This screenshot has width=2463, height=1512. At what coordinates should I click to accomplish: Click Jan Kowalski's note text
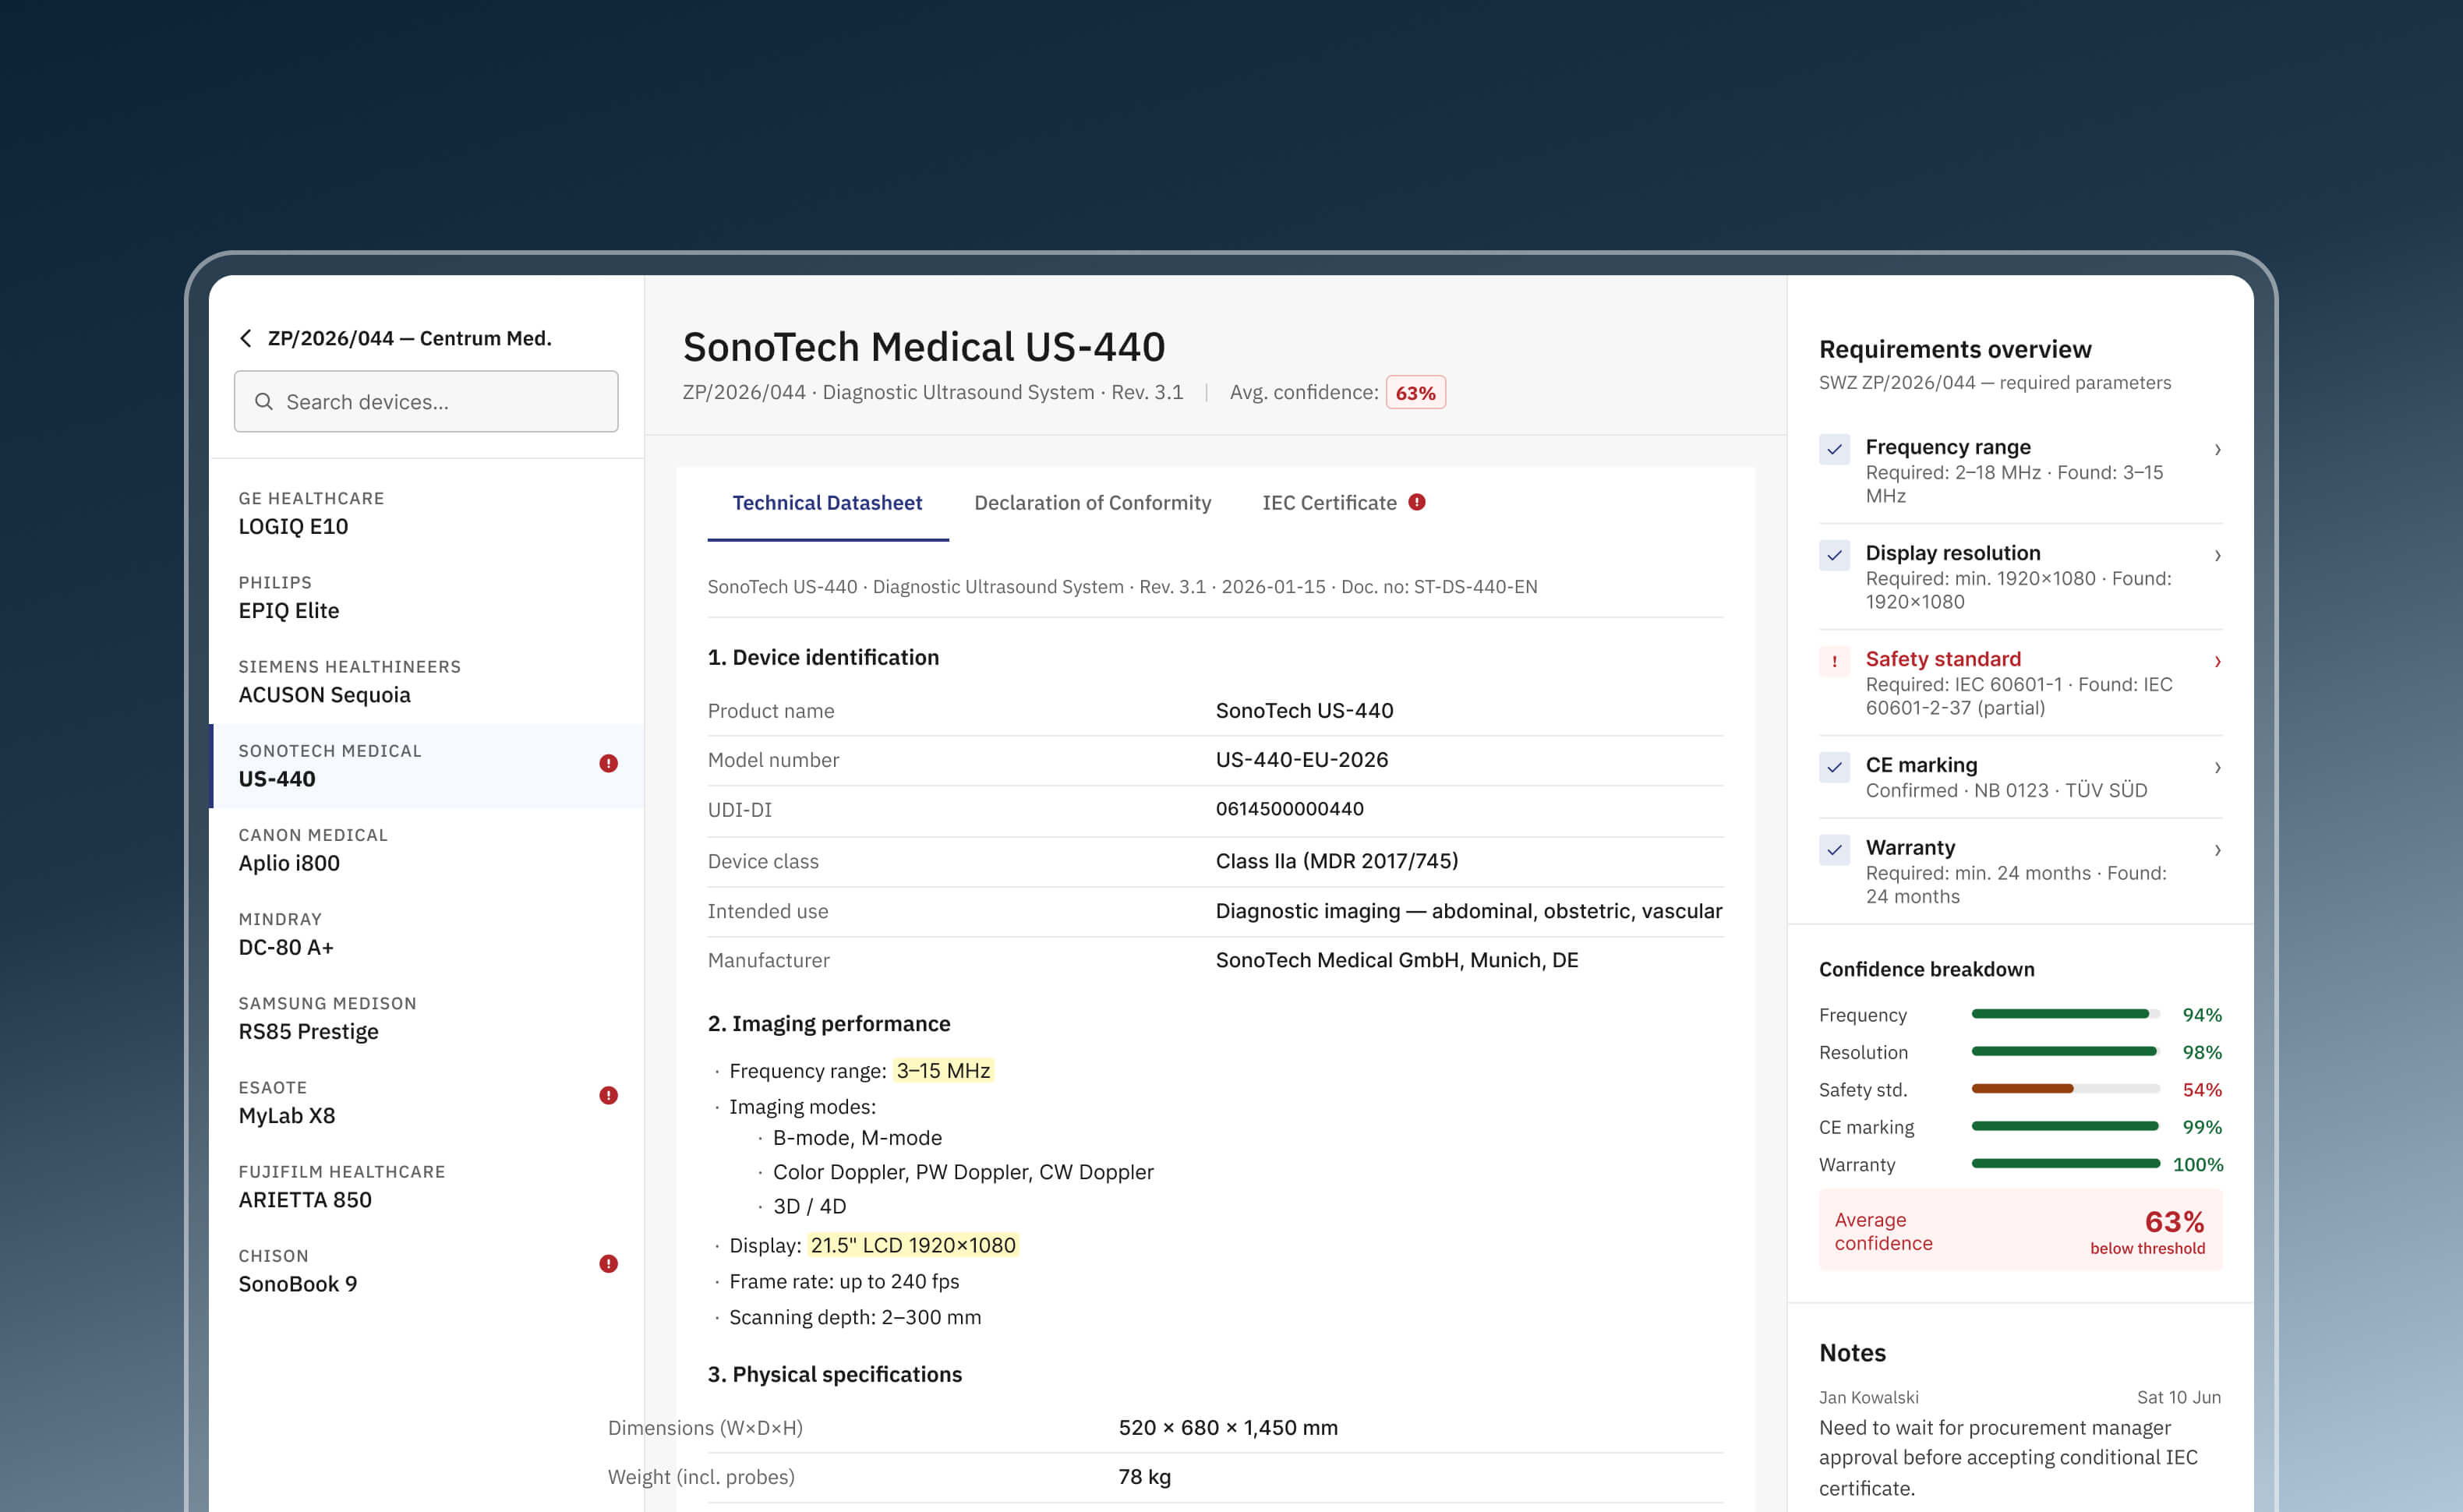pos(2008,1458)
